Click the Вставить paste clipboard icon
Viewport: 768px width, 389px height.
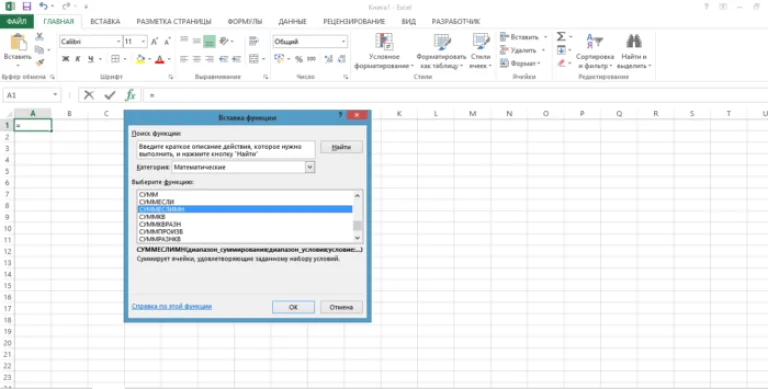pos(18,42)
